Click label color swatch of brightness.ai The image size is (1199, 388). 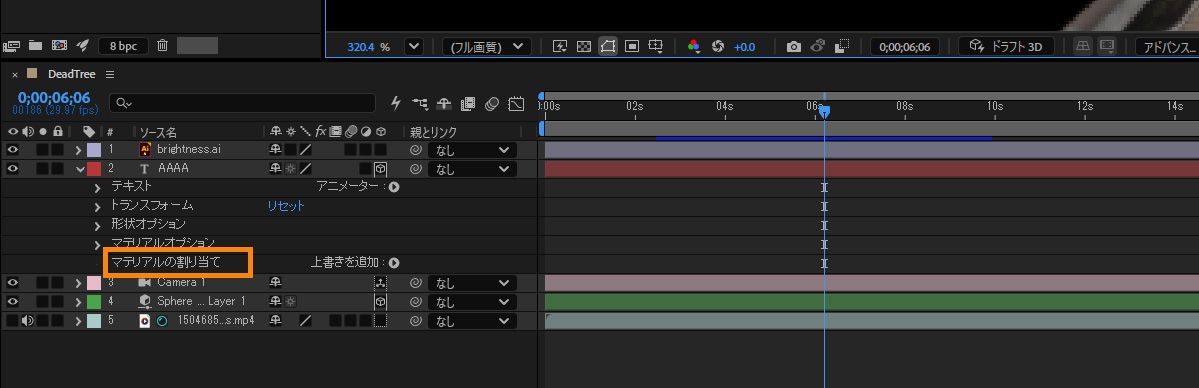point(94,150)
